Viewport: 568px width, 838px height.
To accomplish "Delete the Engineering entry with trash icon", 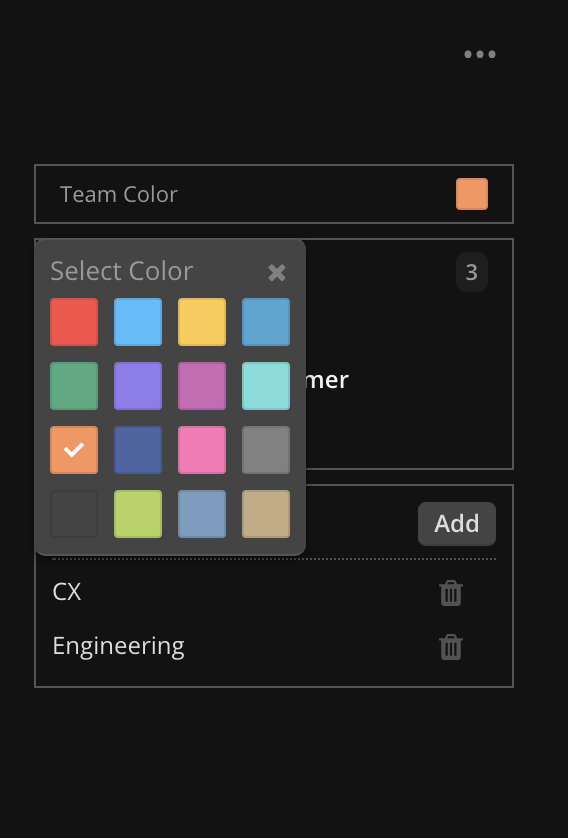I will click(450, 647).
